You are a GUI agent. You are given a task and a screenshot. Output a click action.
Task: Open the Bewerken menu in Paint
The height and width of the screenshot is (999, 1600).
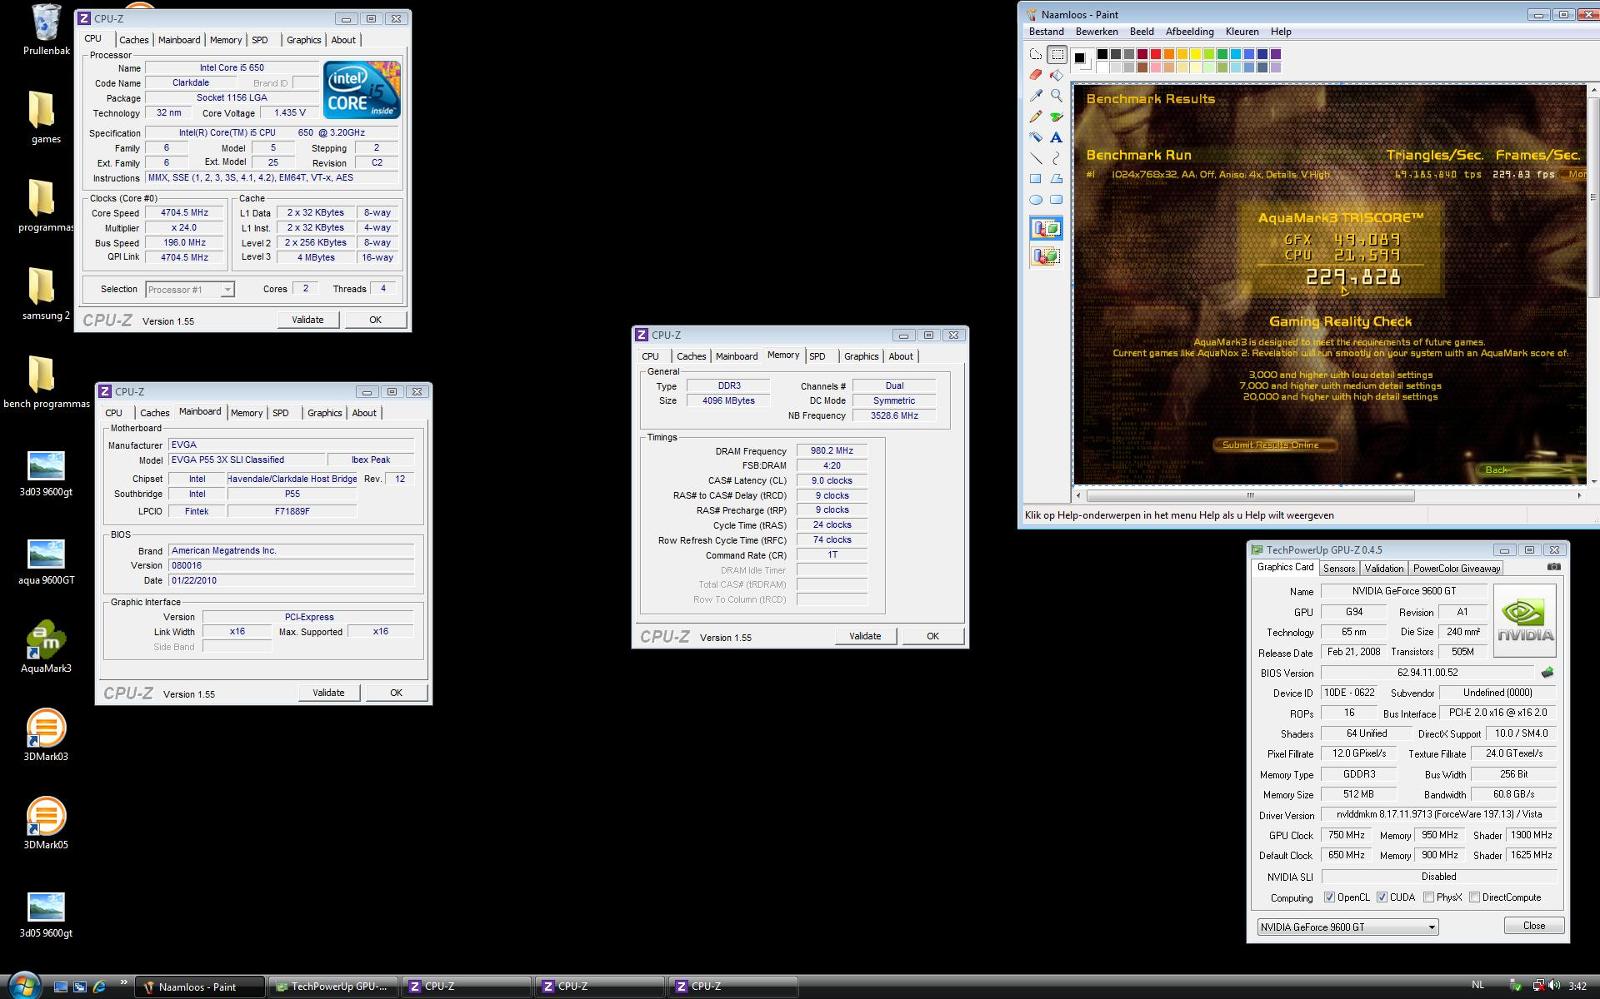[1096, 31]
